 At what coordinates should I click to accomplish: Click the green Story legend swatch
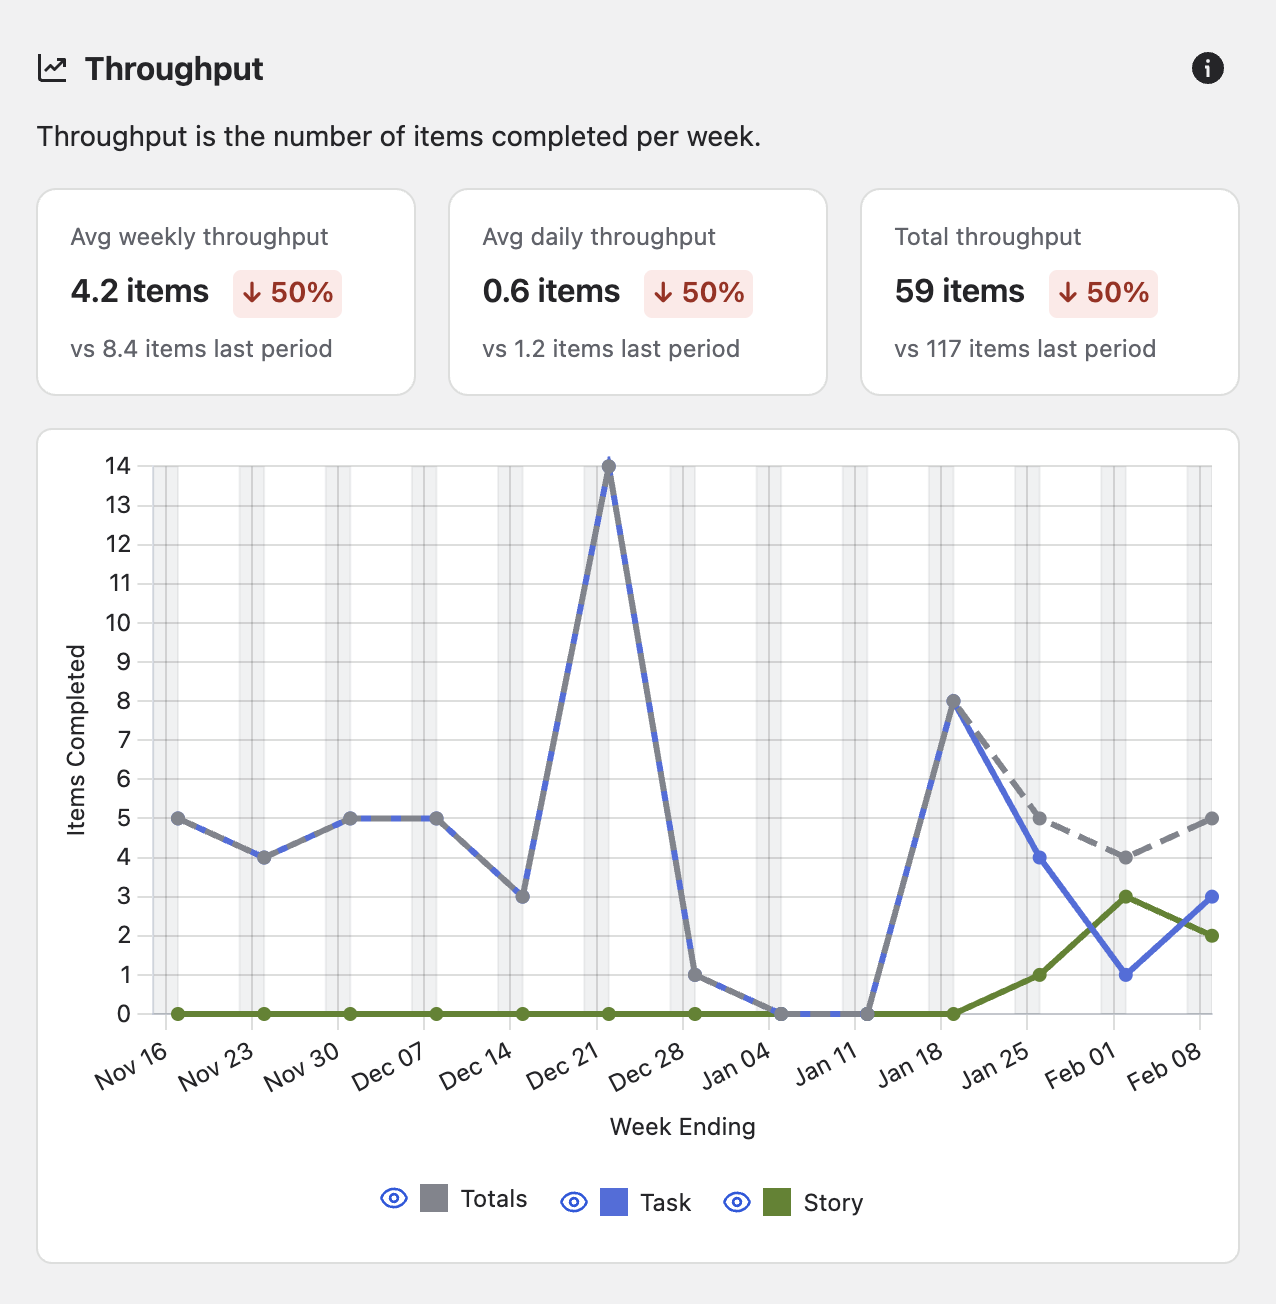coord(777,1200)
